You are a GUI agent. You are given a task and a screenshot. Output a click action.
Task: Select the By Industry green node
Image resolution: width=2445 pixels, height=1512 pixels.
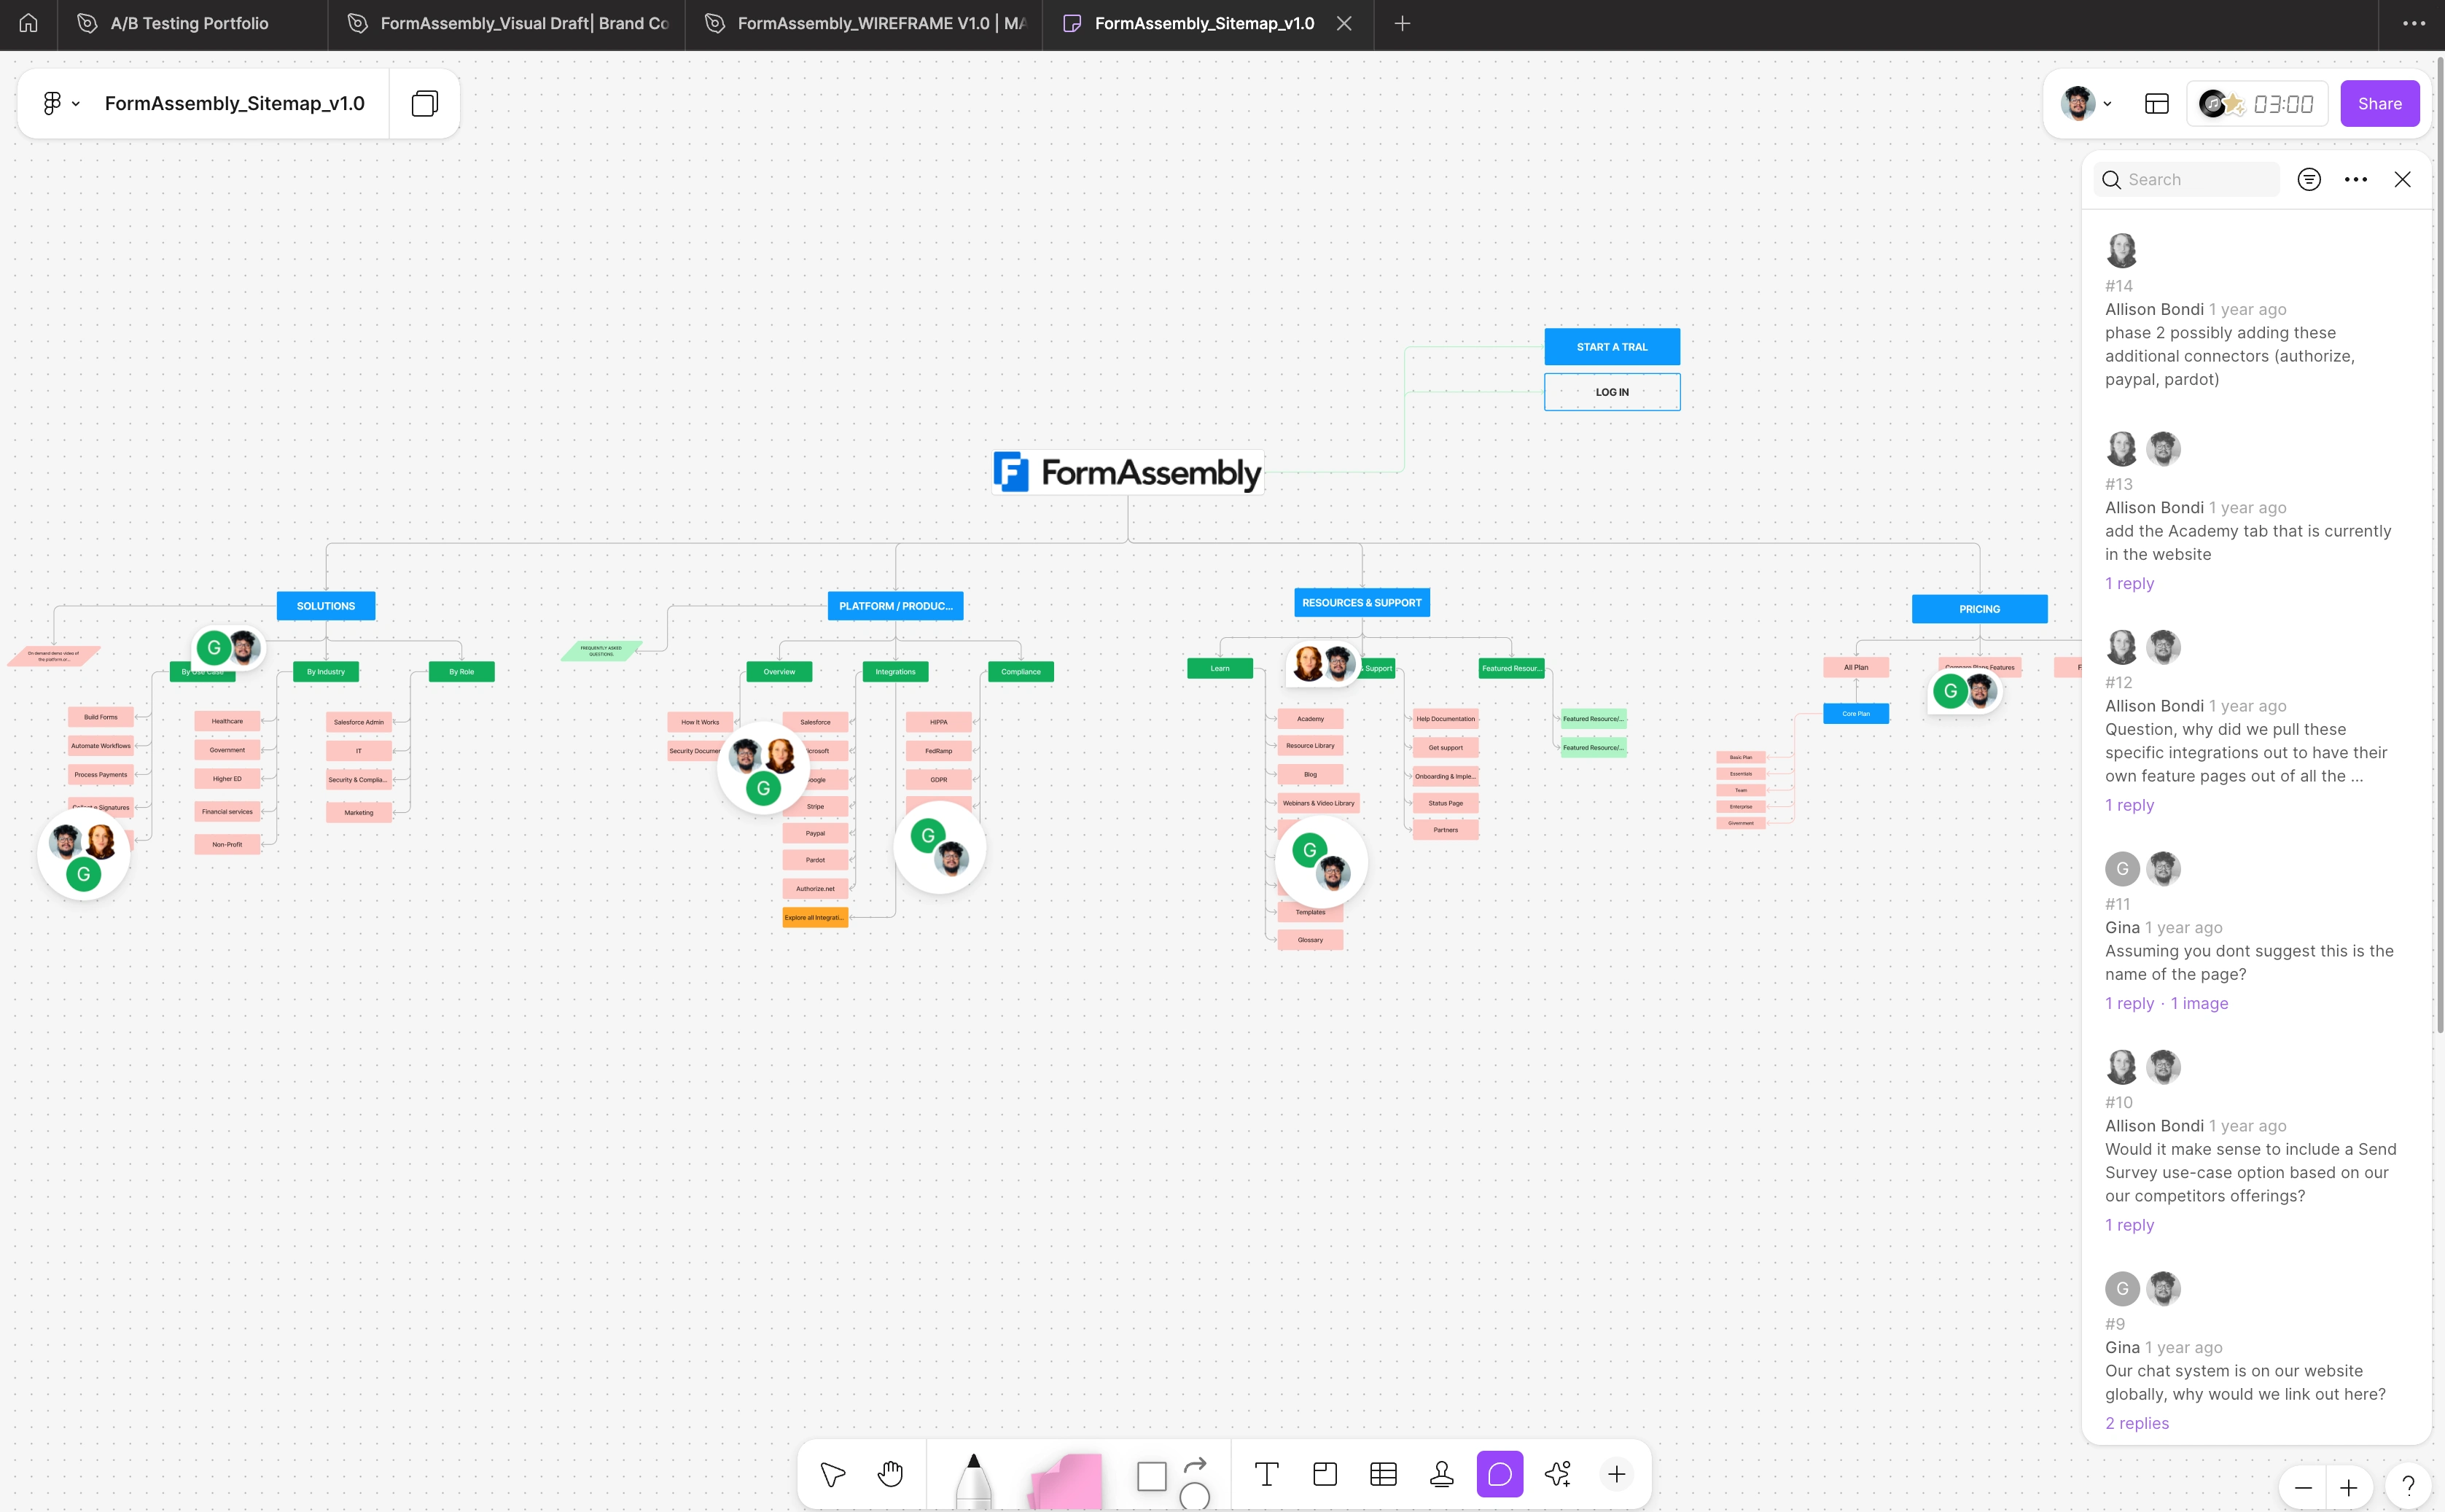[325, 672]
